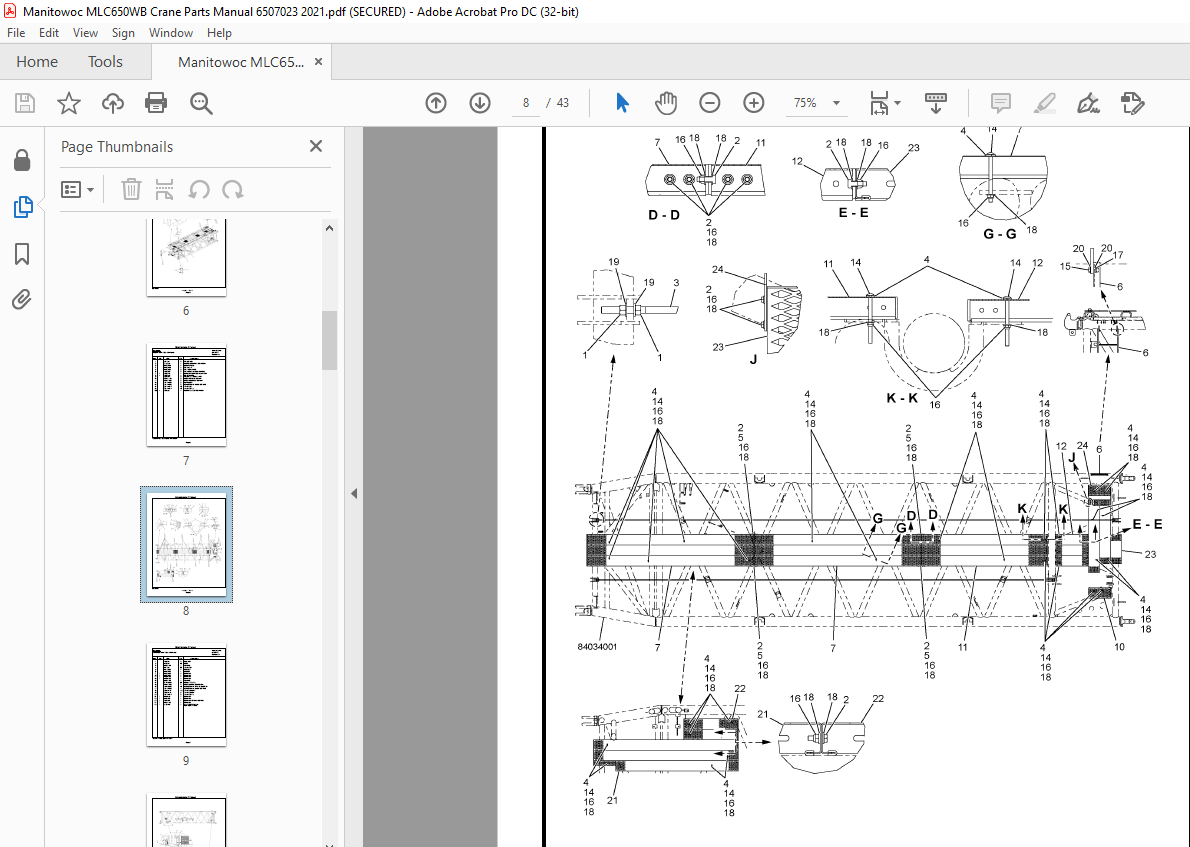Screen dimensions: 1190x847
Task: Add document to starred favorites
Action: [69, 103]
